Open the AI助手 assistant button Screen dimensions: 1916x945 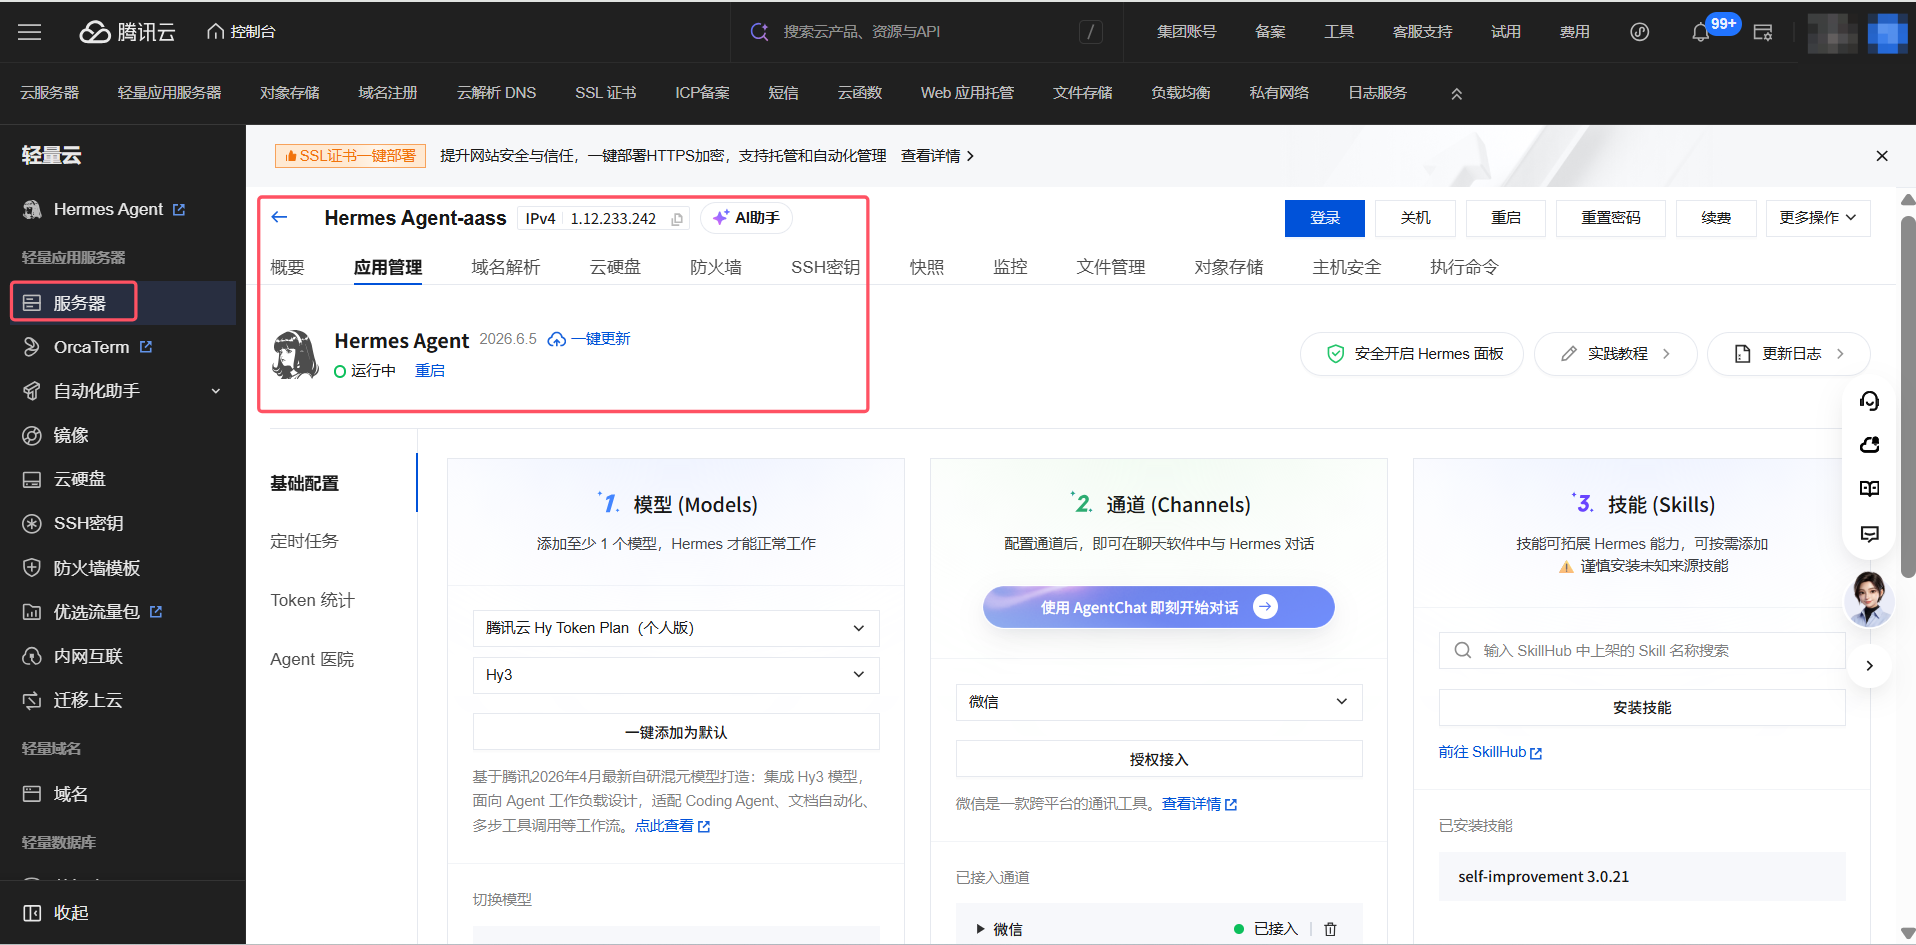746,218
